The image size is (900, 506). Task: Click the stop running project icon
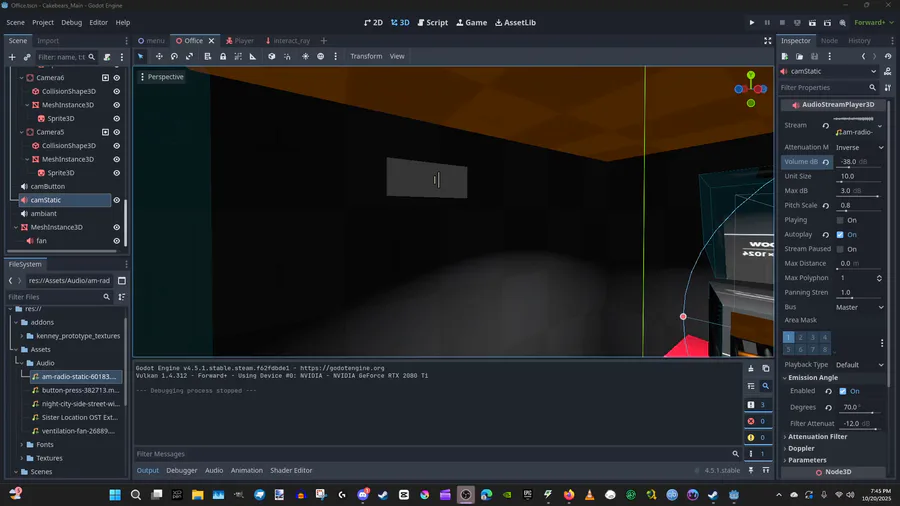pyautogui.click(x=782, y=22)
